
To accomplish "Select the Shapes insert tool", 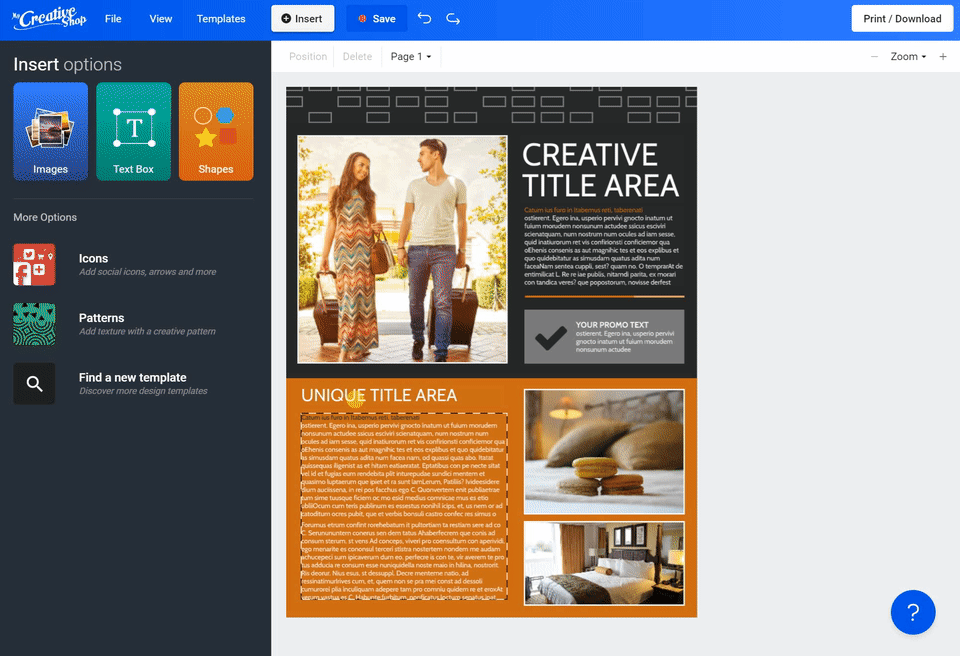I will [x=216, y=131].
